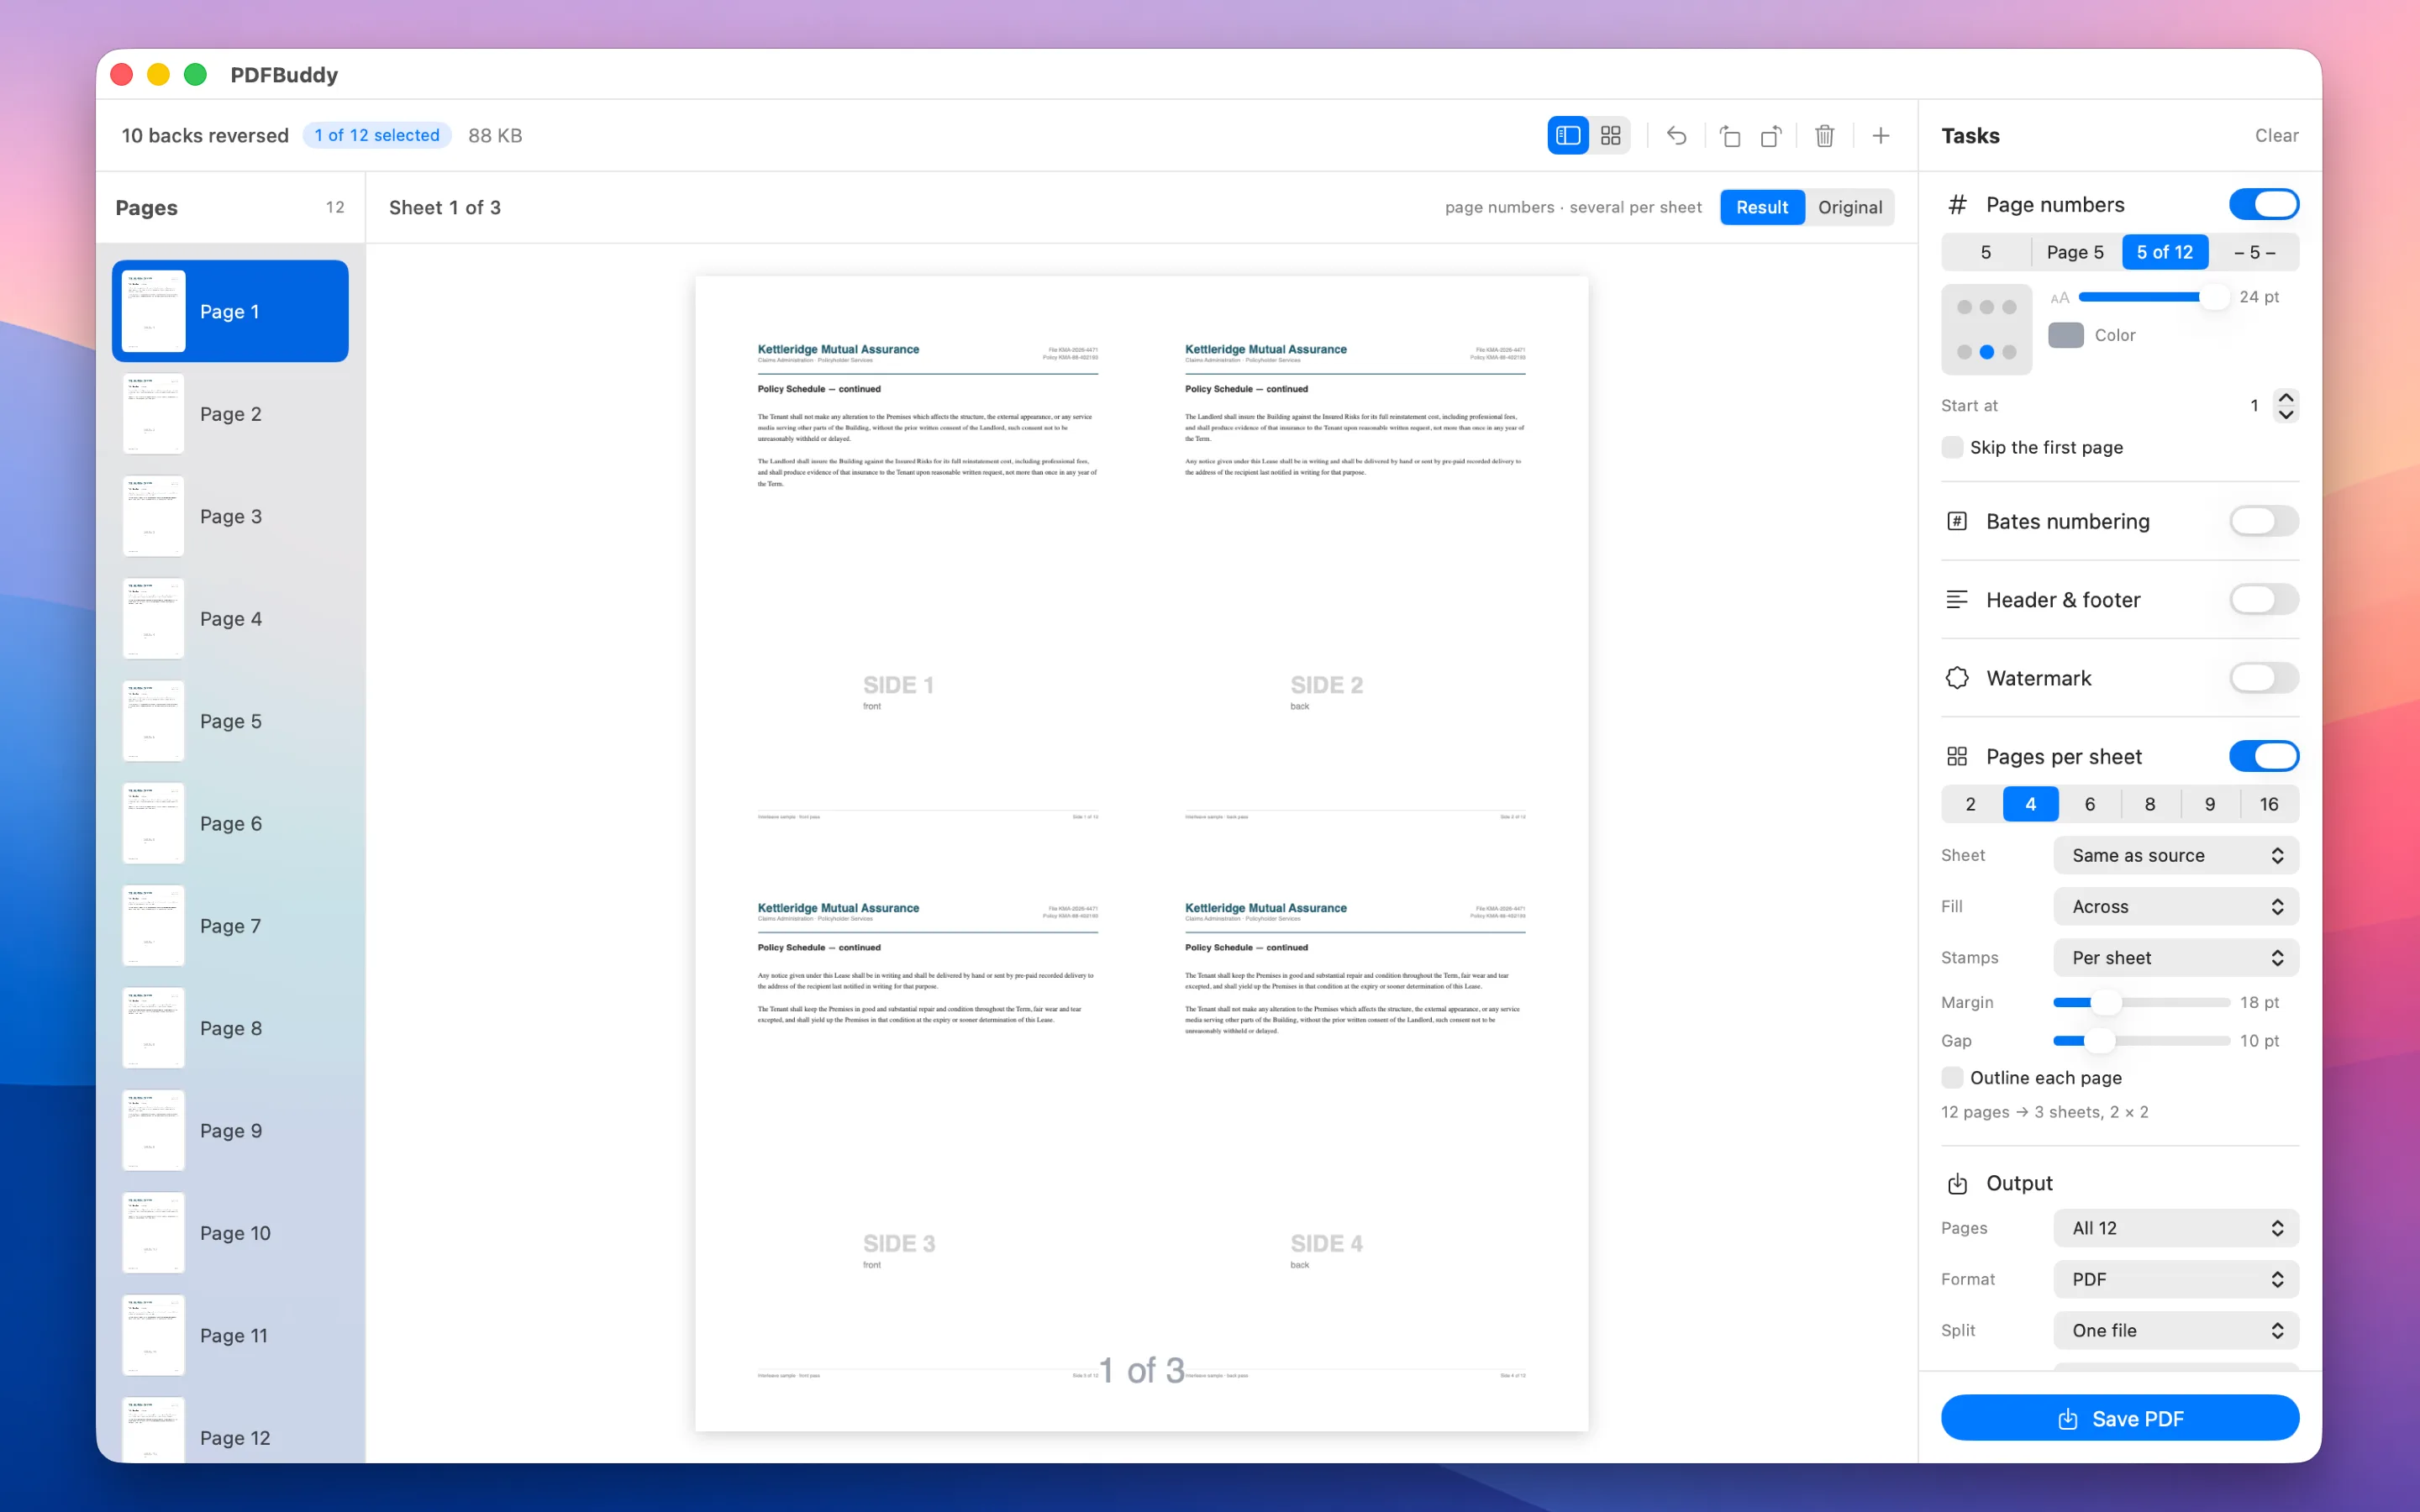
Task: Turn off Pages per sheet switch
Action: tap(2263, 757)
